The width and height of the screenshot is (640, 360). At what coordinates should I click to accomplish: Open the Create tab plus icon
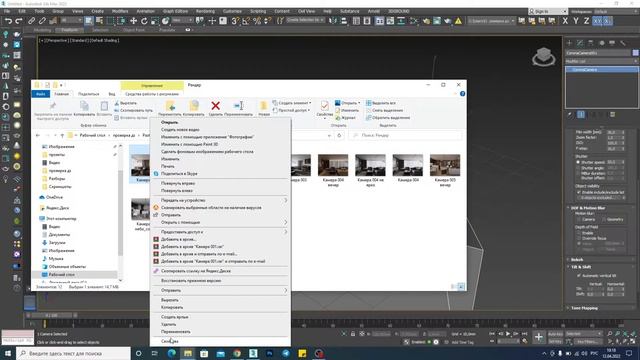pyautogui.click(x=569, y=43)
